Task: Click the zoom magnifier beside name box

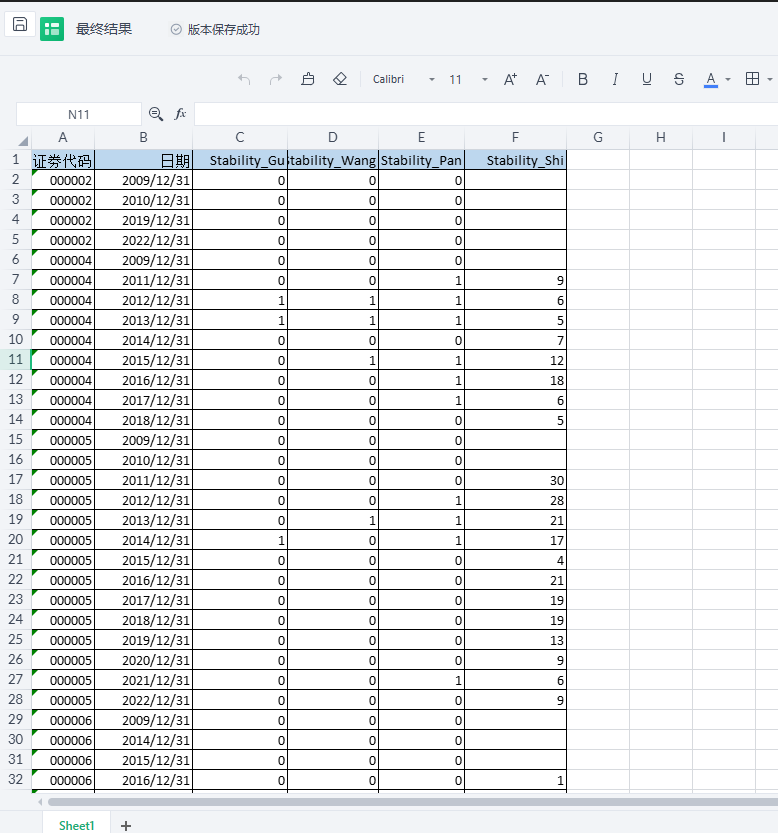Action: tap(155, 114)
